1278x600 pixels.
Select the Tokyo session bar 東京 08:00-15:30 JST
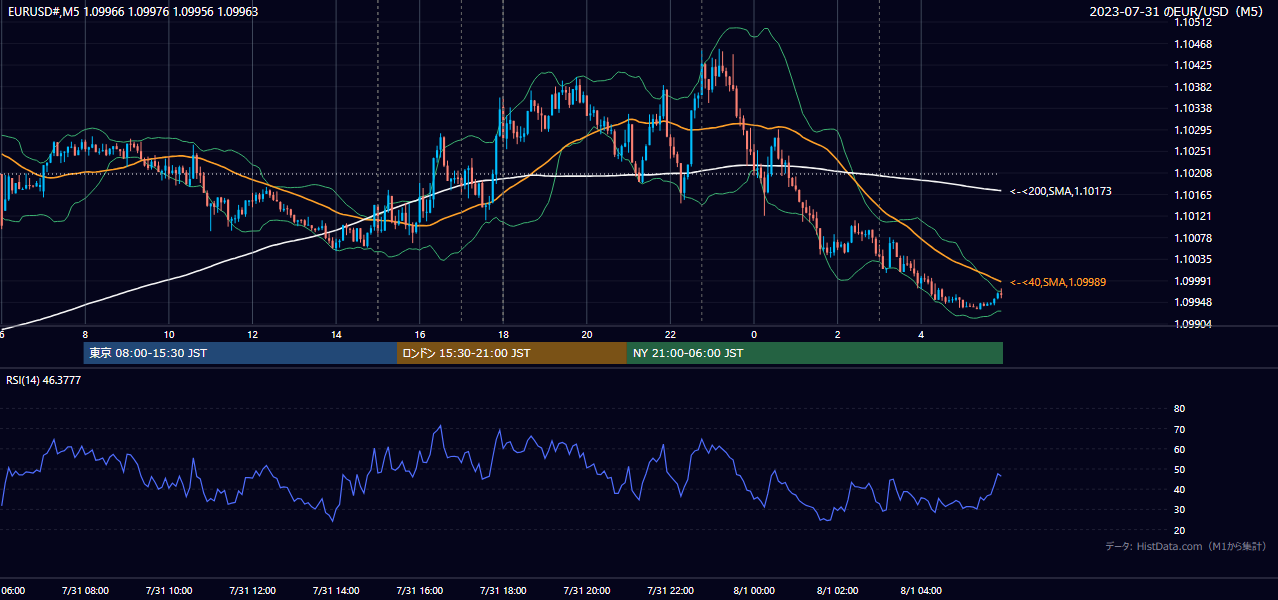(241, 353)
